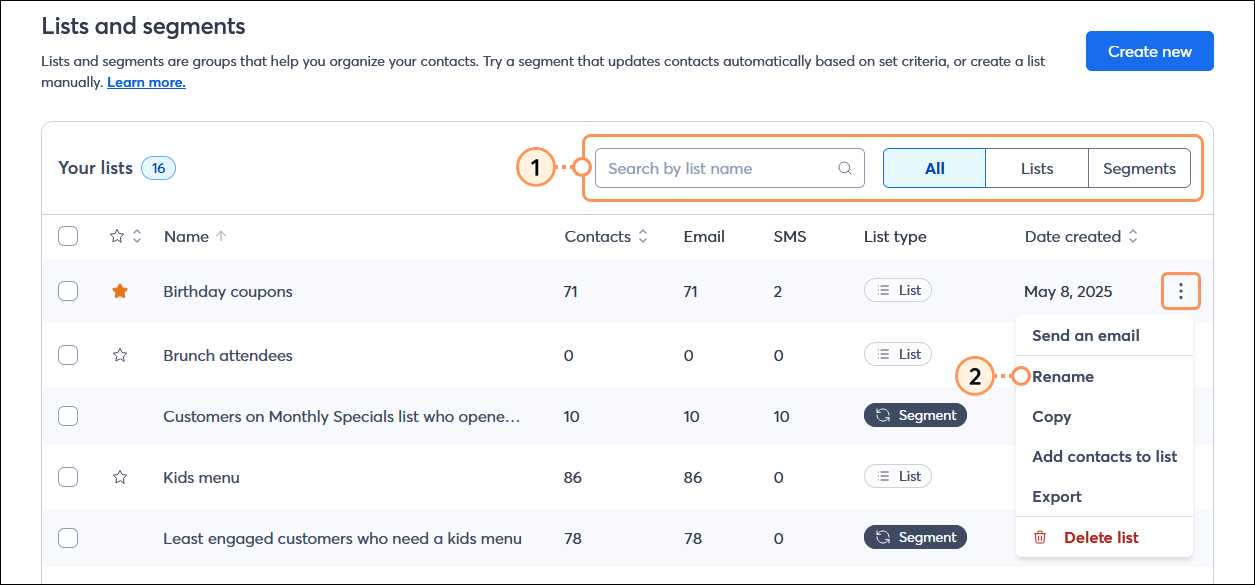Open the Learn more link
This screenshot has width=1255, height=585.
146,82
